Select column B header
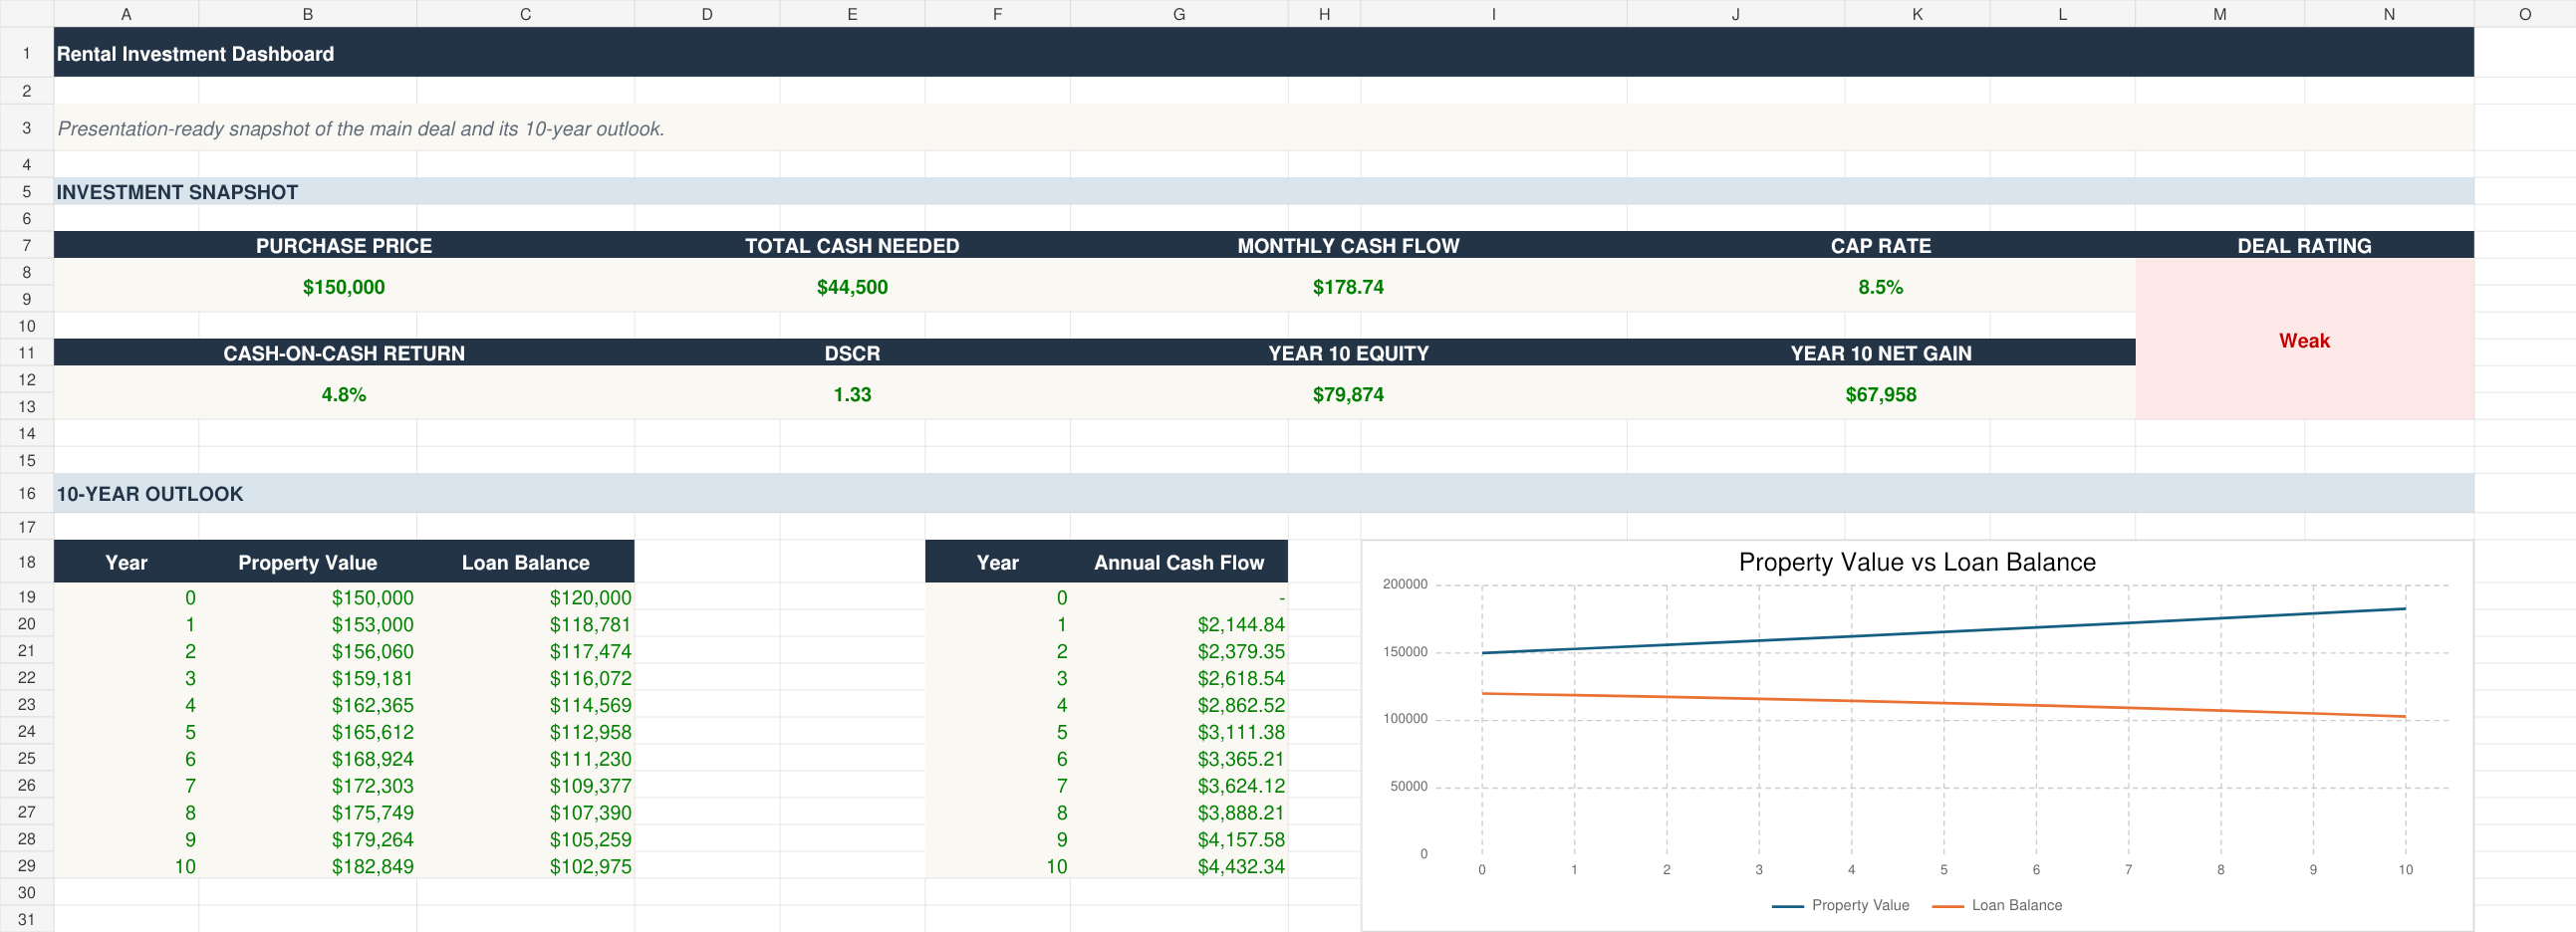The image size is (2576, 932). click(x=307, y=14)
